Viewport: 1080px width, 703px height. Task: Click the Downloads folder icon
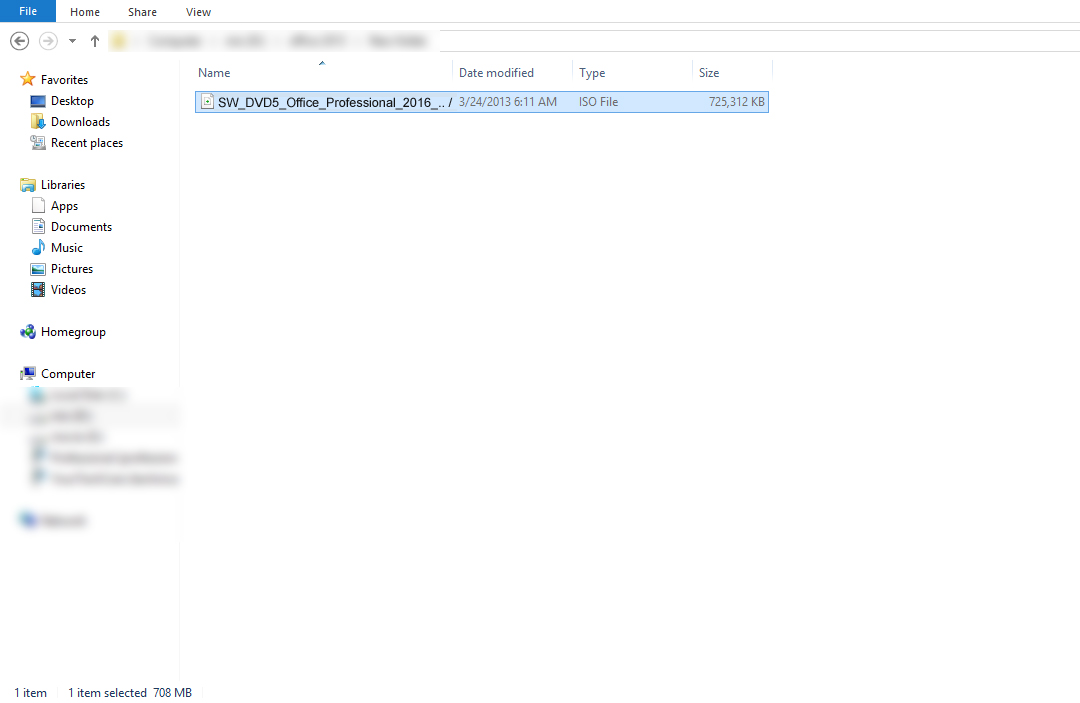(x=38, y=122)
